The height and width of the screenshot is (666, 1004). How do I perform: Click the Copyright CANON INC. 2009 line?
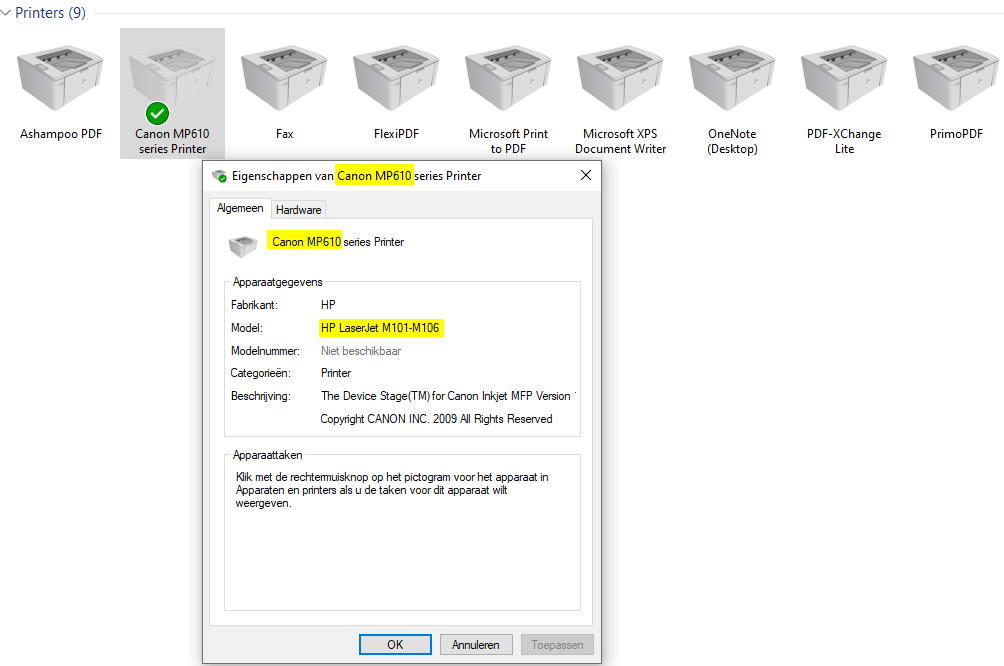tap(436, 419)
